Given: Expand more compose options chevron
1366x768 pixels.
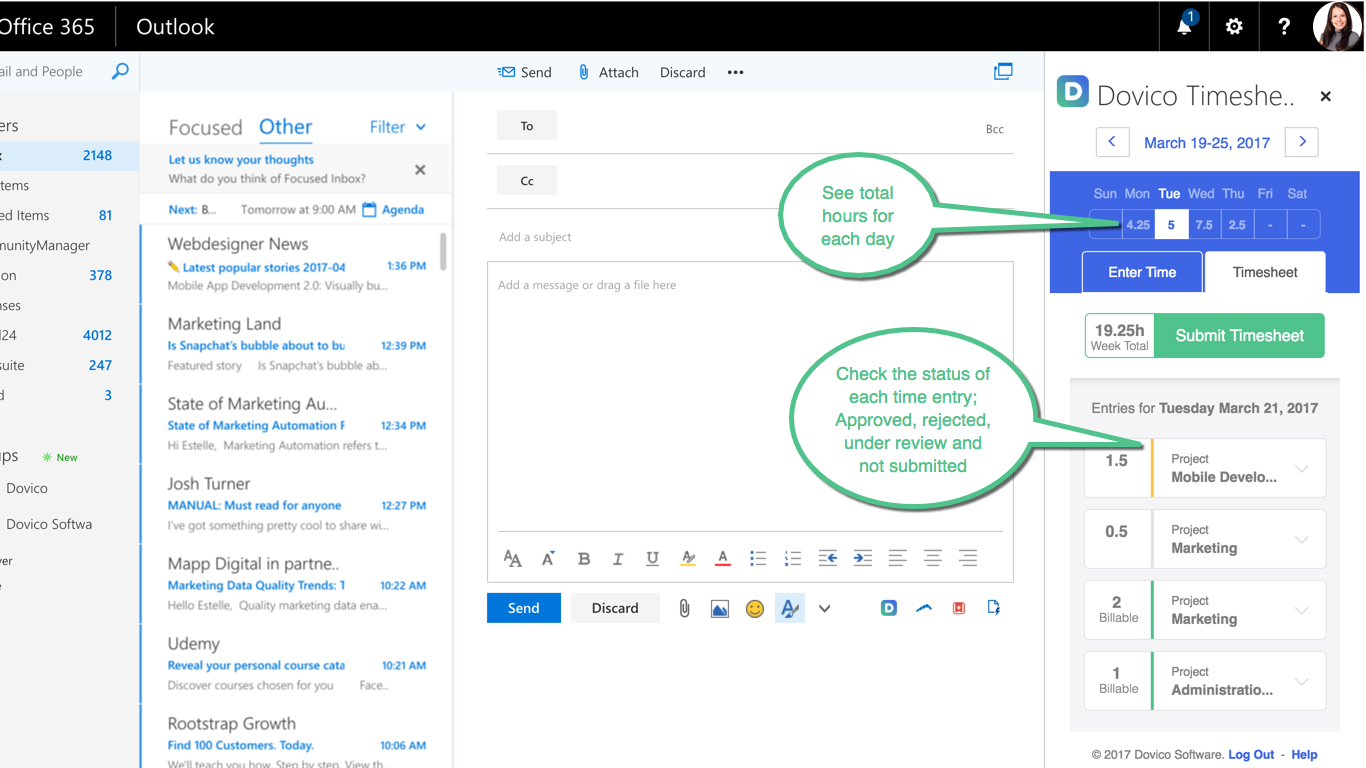Looking at the screenshot, I should click(825, 608).
